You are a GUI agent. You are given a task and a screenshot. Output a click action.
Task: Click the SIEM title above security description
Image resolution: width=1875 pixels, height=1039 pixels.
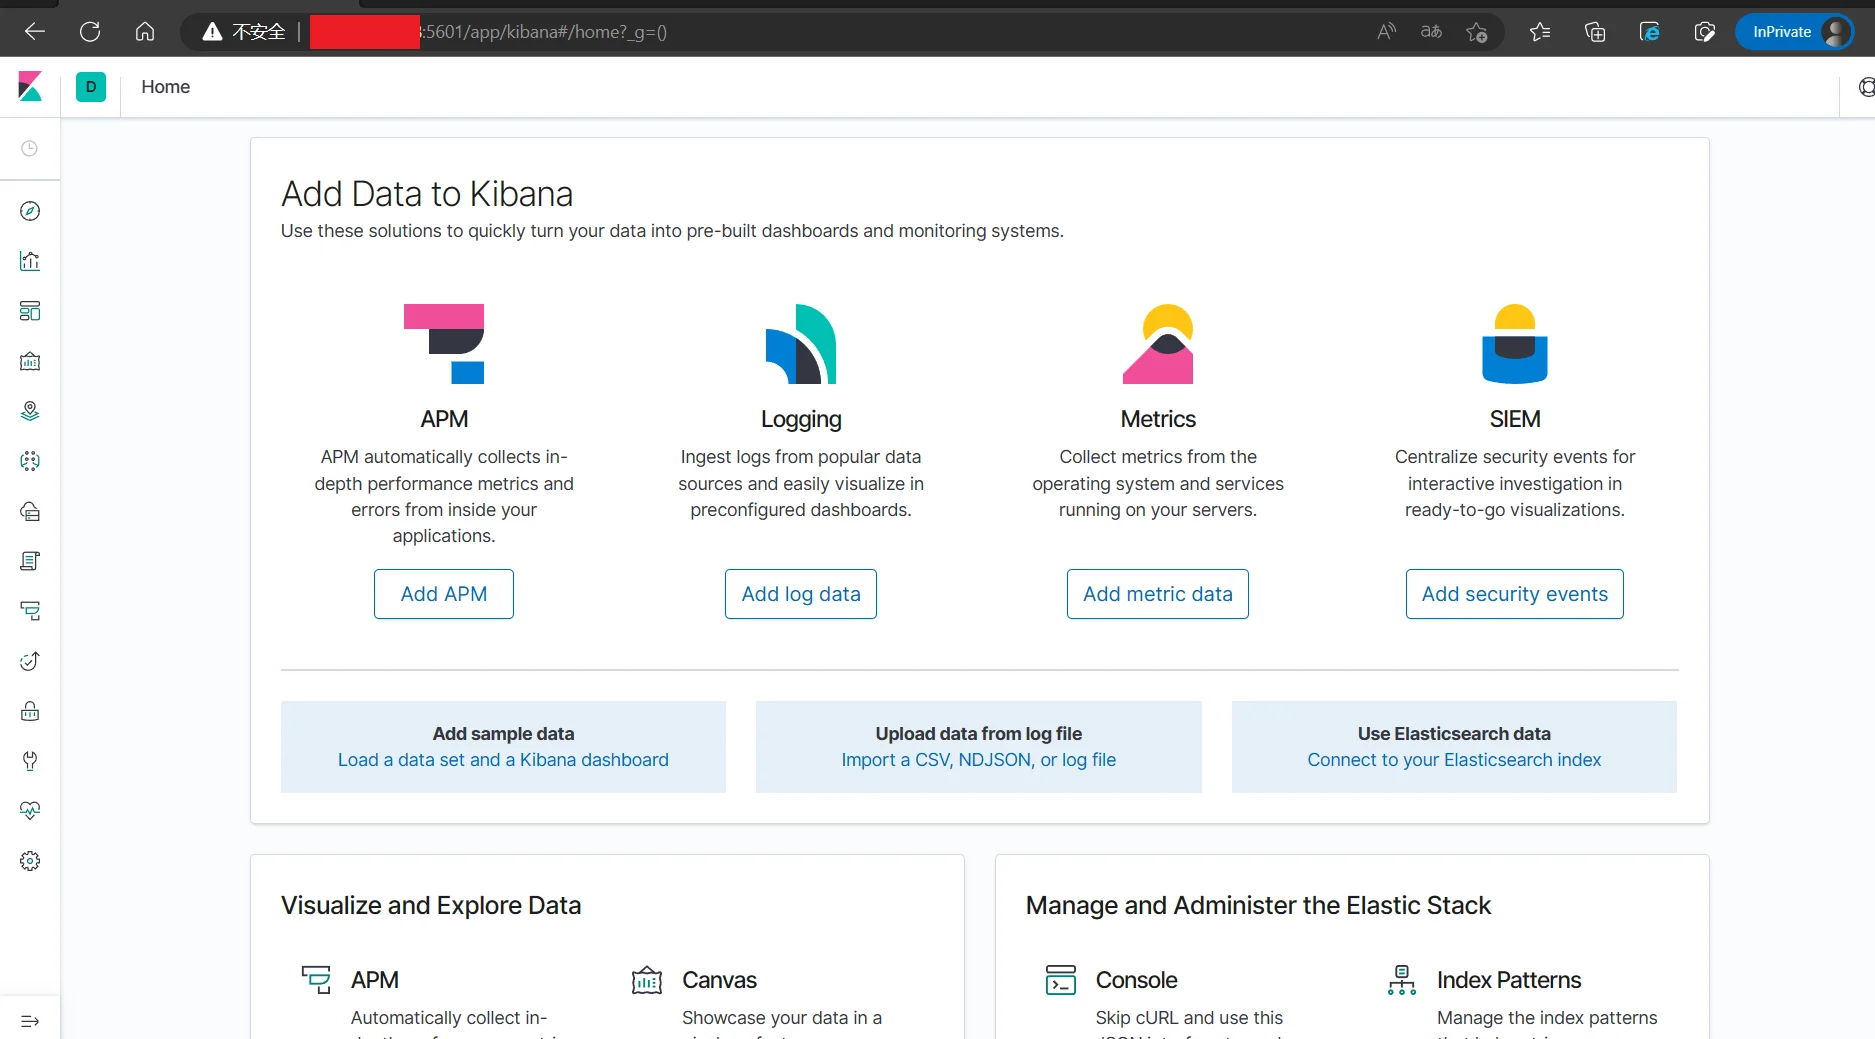click(x=1515, y=419)
